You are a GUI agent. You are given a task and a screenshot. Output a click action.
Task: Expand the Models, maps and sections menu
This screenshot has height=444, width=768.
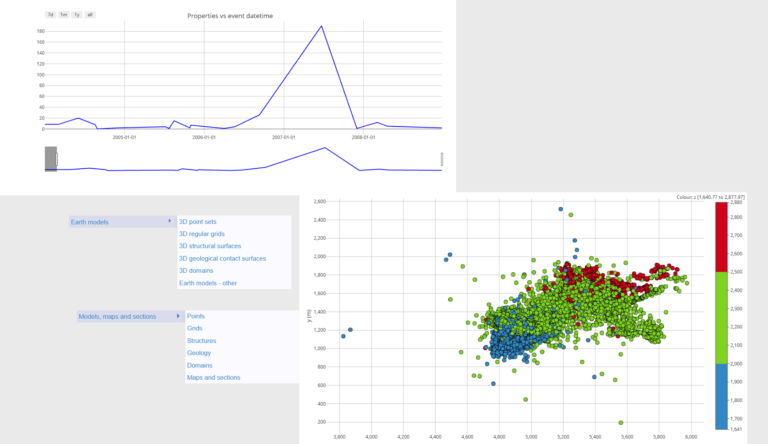pos(117,317)
